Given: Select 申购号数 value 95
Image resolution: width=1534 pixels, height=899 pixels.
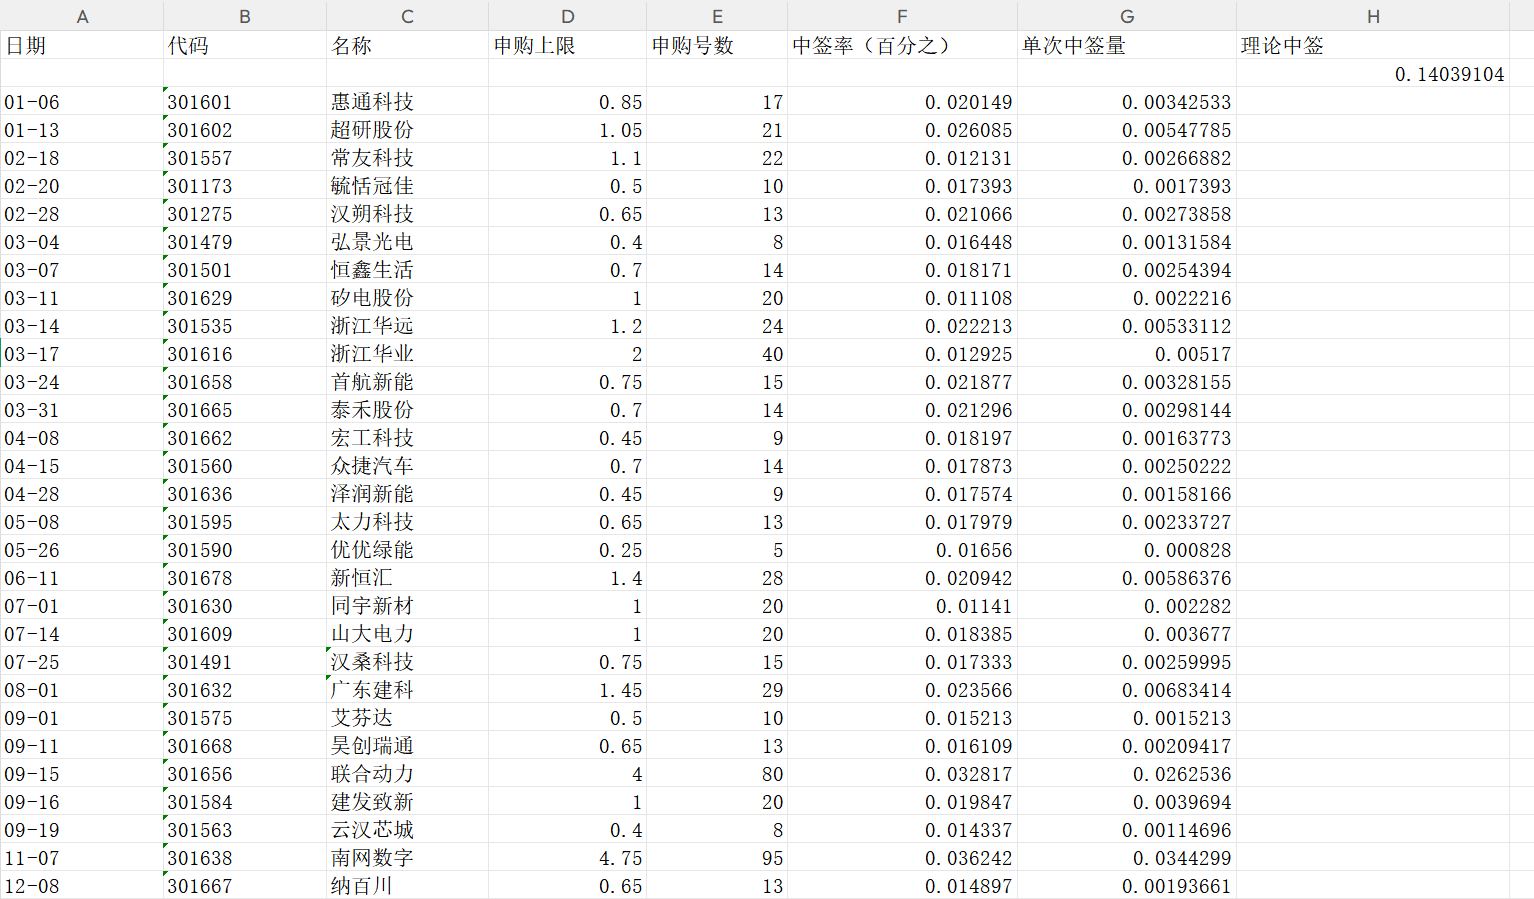Looking at the screenshot, I should [x=717, y=857].
